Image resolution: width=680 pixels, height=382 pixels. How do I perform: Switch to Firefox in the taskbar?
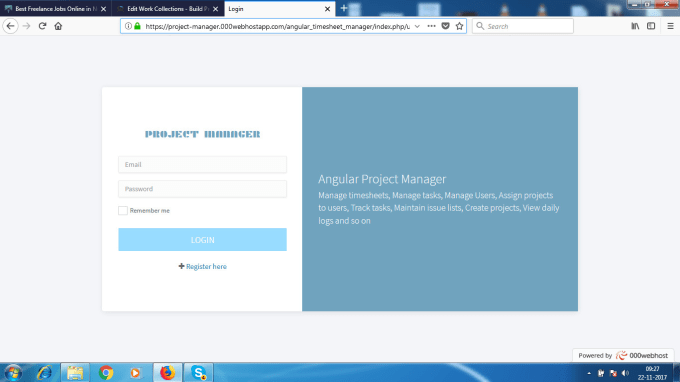[167, 372]
